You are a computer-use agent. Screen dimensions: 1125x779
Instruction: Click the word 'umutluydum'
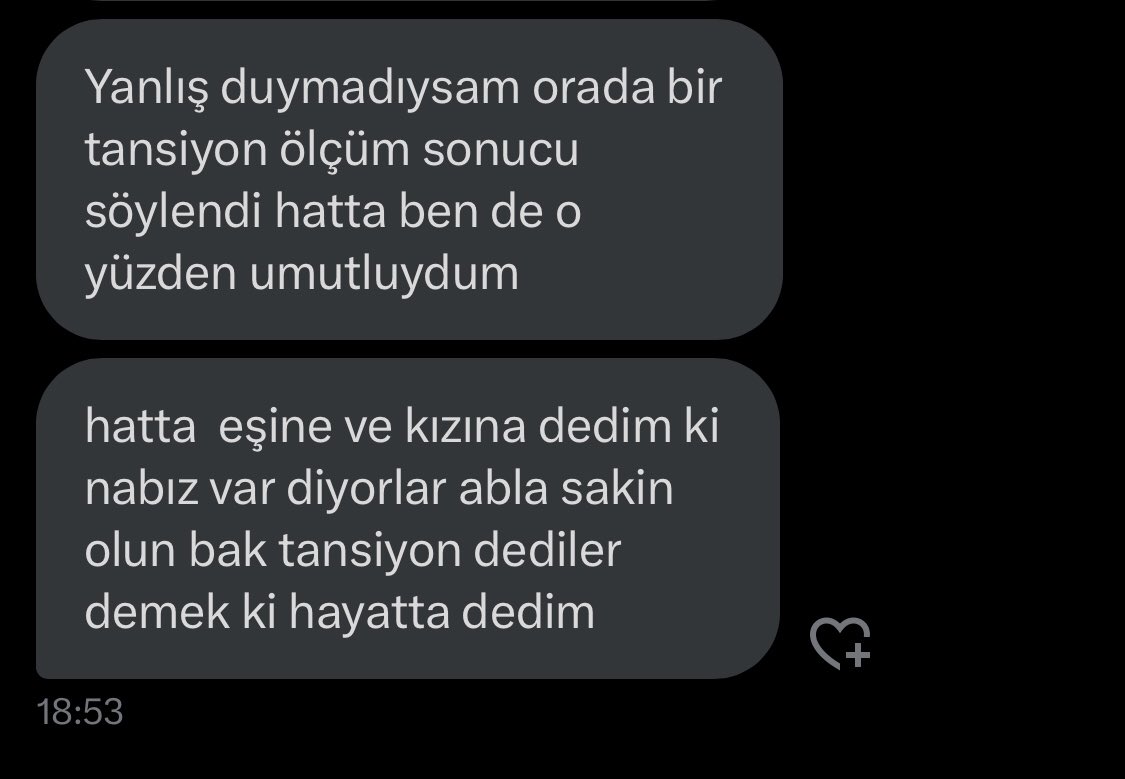tap(384, 274)
